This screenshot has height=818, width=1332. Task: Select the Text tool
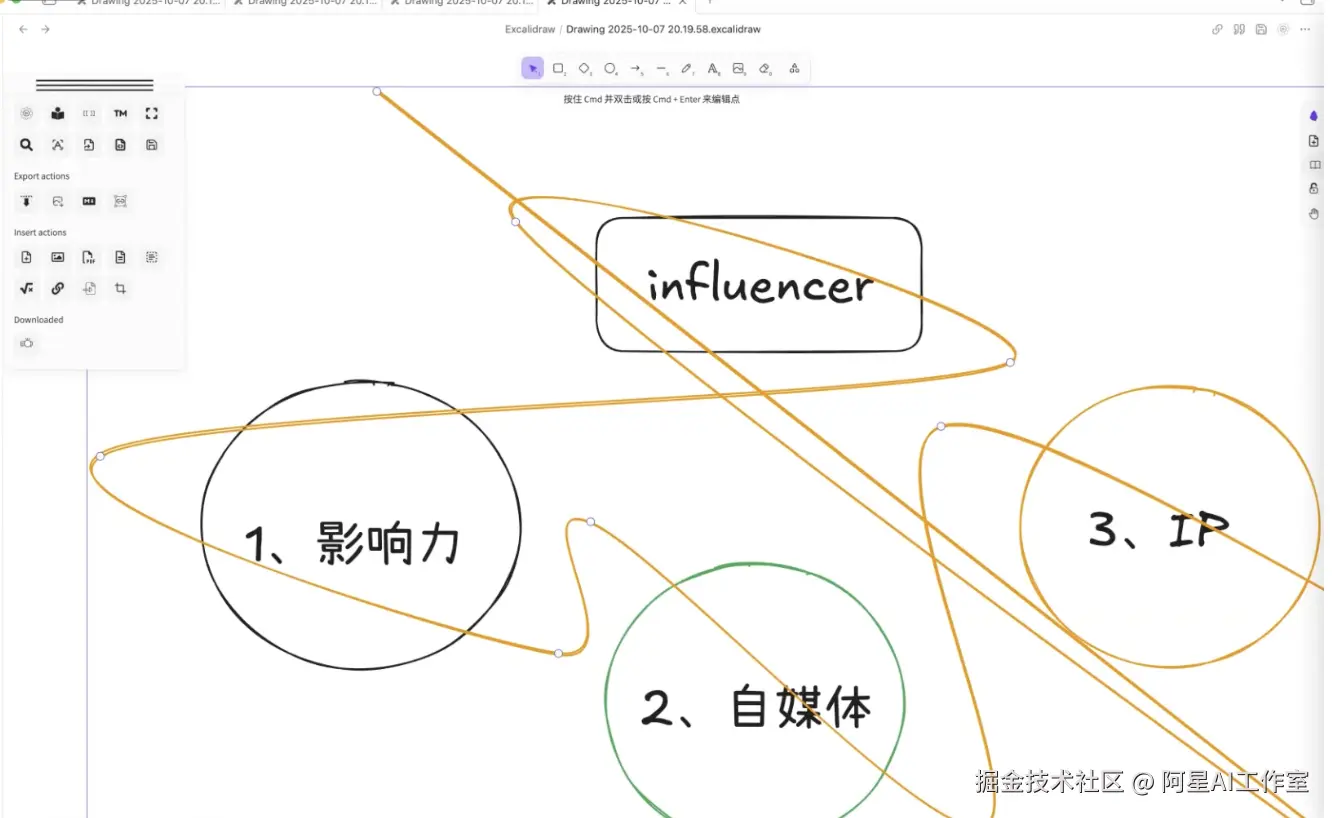click(x=713, y=68)
